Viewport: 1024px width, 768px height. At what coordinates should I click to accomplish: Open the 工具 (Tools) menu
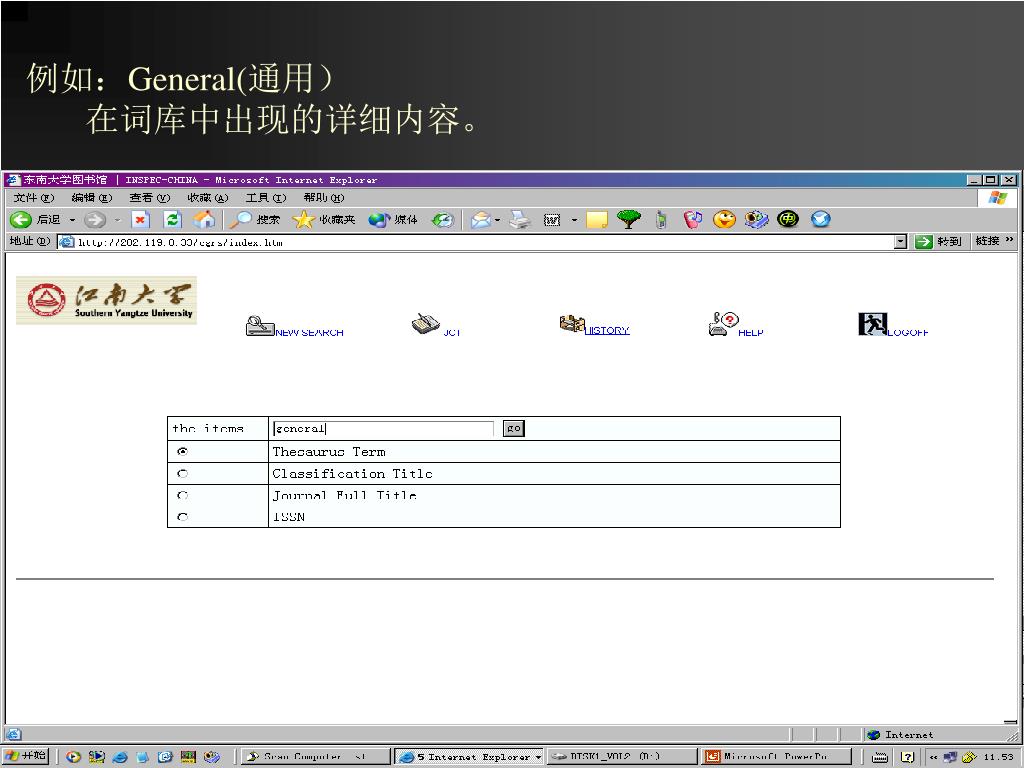[x=265, y=198]
